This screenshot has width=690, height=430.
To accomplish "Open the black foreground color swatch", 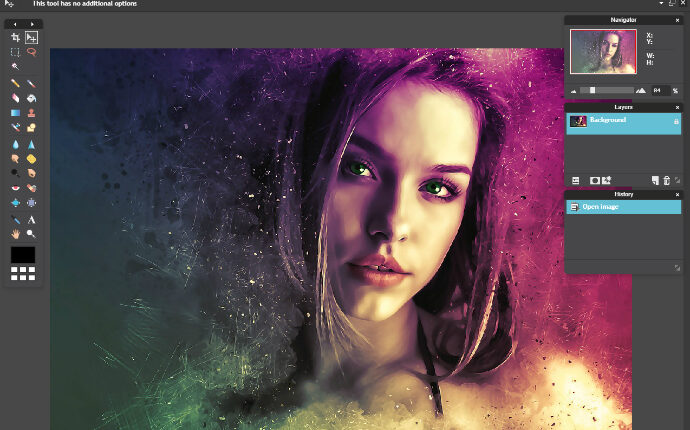I will tap(23, 255).
